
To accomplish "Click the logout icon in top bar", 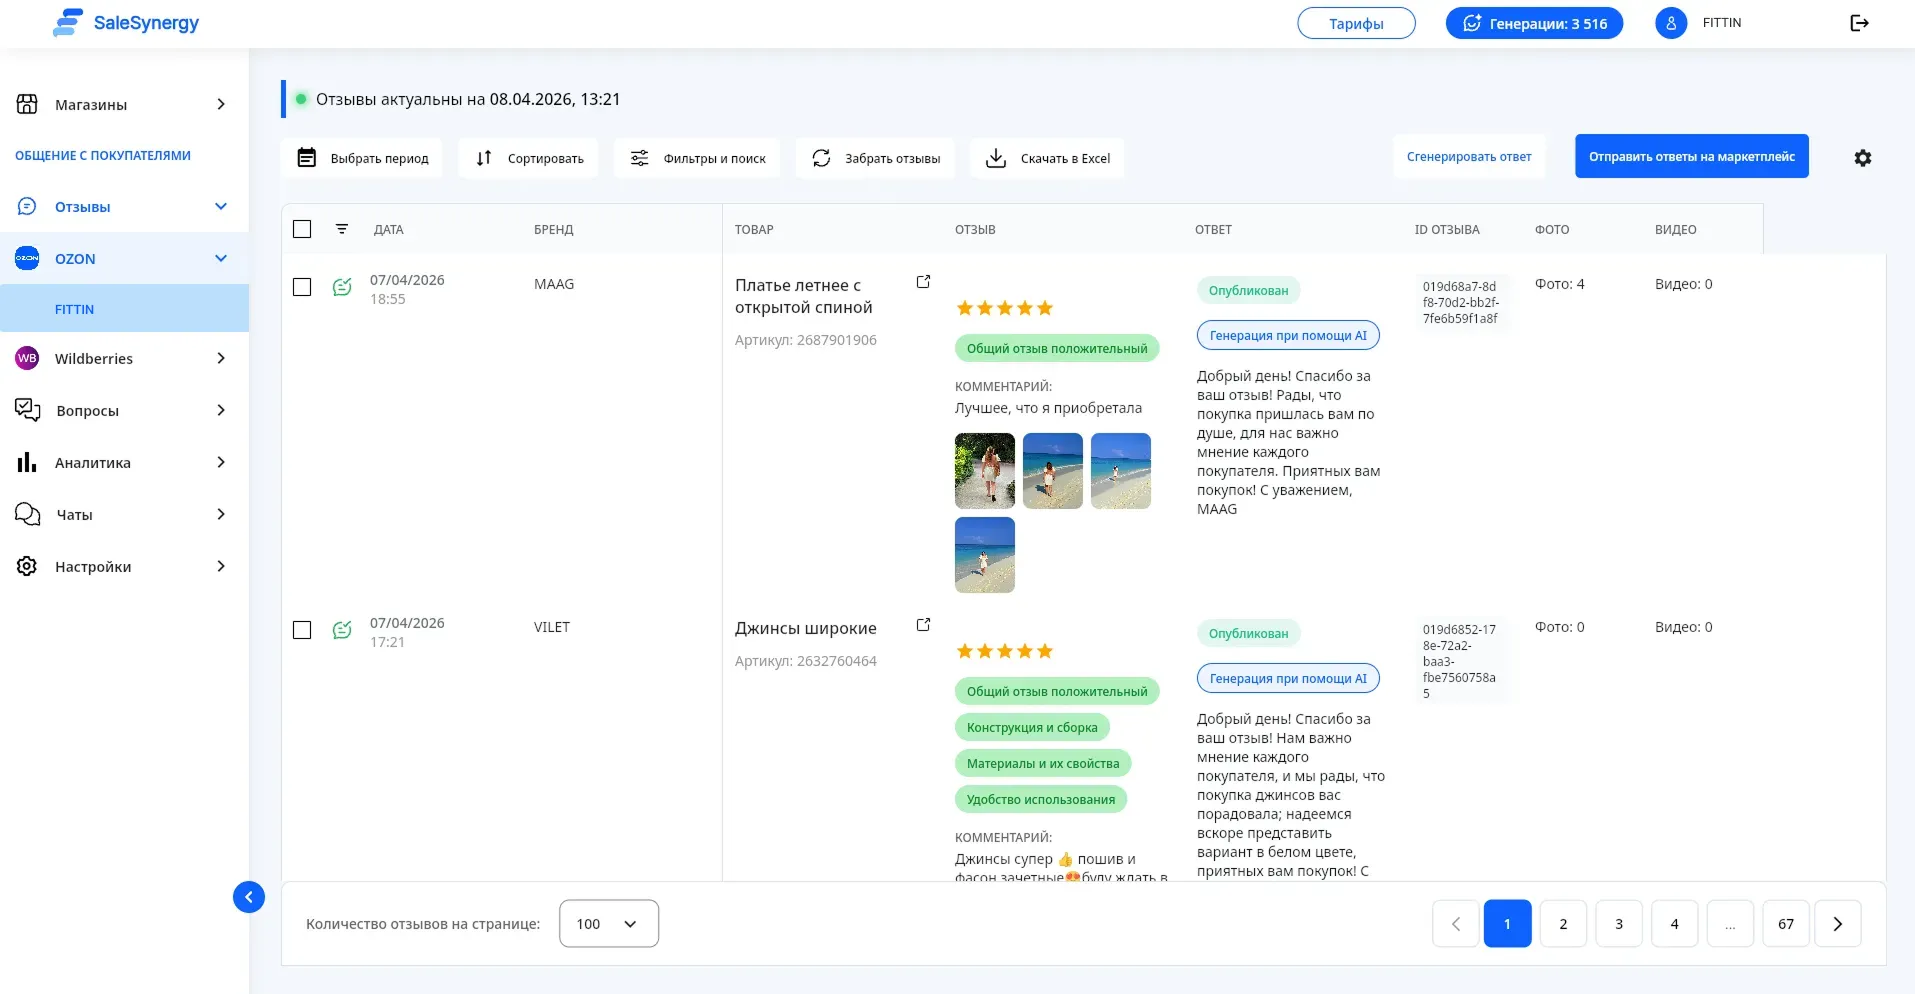I will 1859,23.
